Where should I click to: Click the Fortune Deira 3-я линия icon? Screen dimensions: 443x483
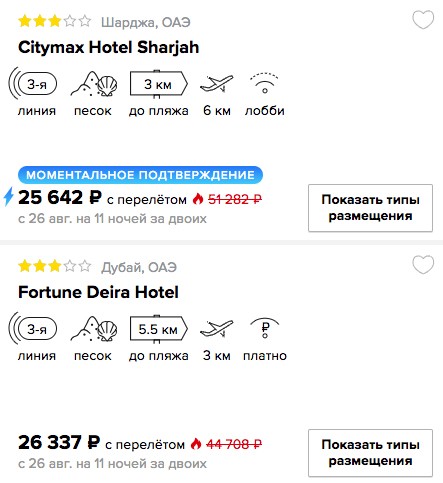(33, 329)
